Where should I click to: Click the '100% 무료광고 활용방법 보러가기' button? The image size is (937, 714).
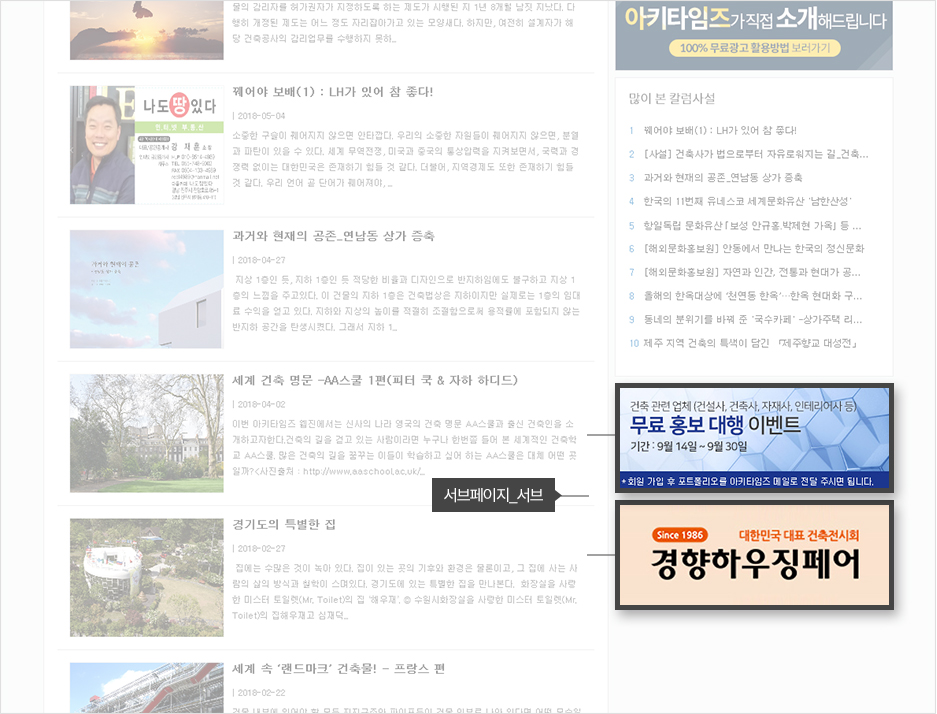point(753,48)
